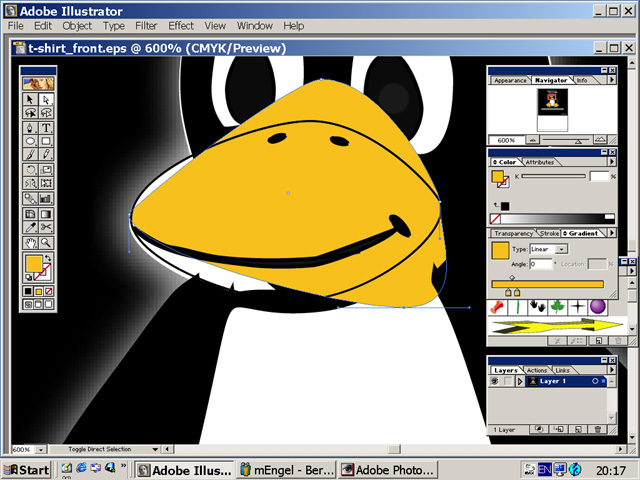Image resolution: width=640 pixels, height=480 pixels.
Task: Switch to Color fill mode button in toolbox
Action: pyautogui.click(x=28, y=291)
